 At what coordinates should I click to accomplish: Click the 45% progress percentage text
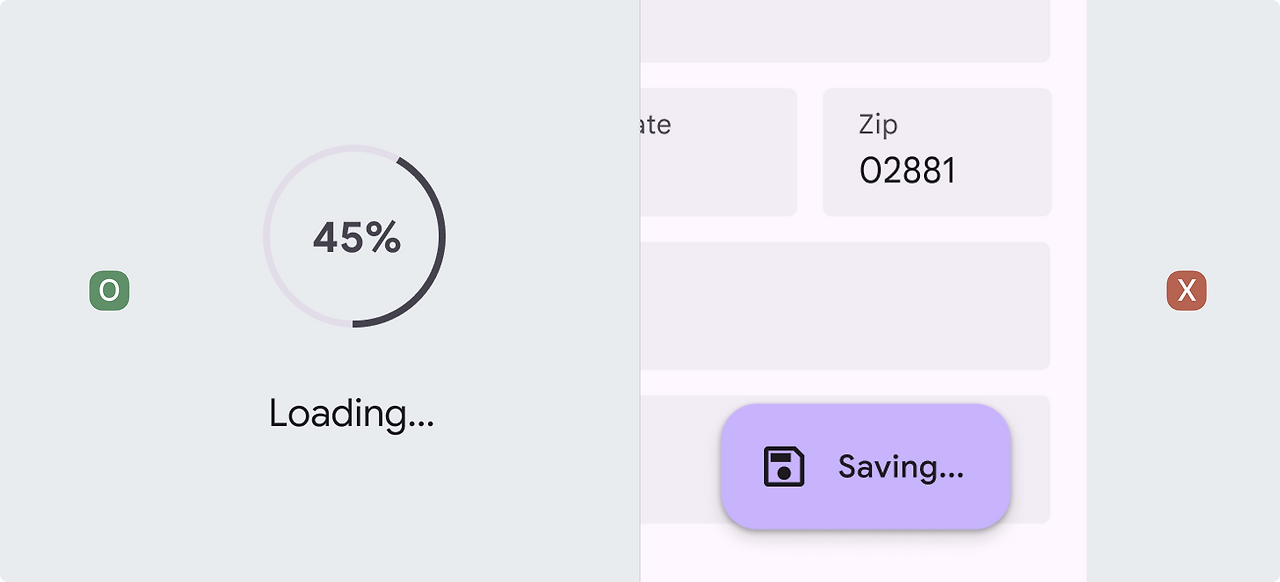(357, 238)
